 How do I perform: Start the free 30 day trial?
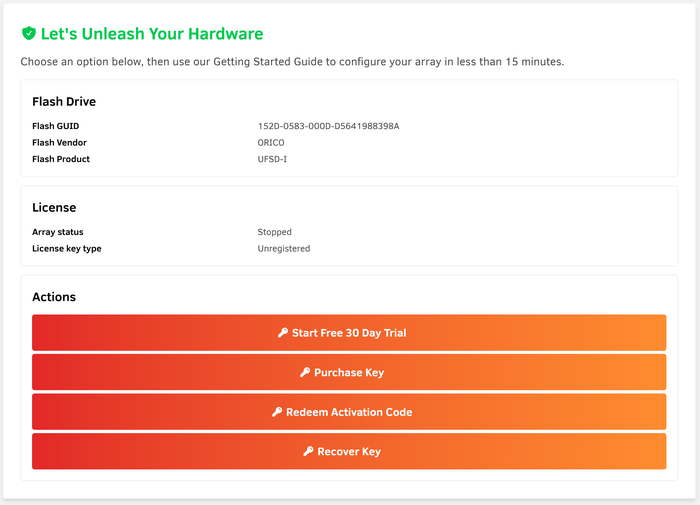click(349, 333)
